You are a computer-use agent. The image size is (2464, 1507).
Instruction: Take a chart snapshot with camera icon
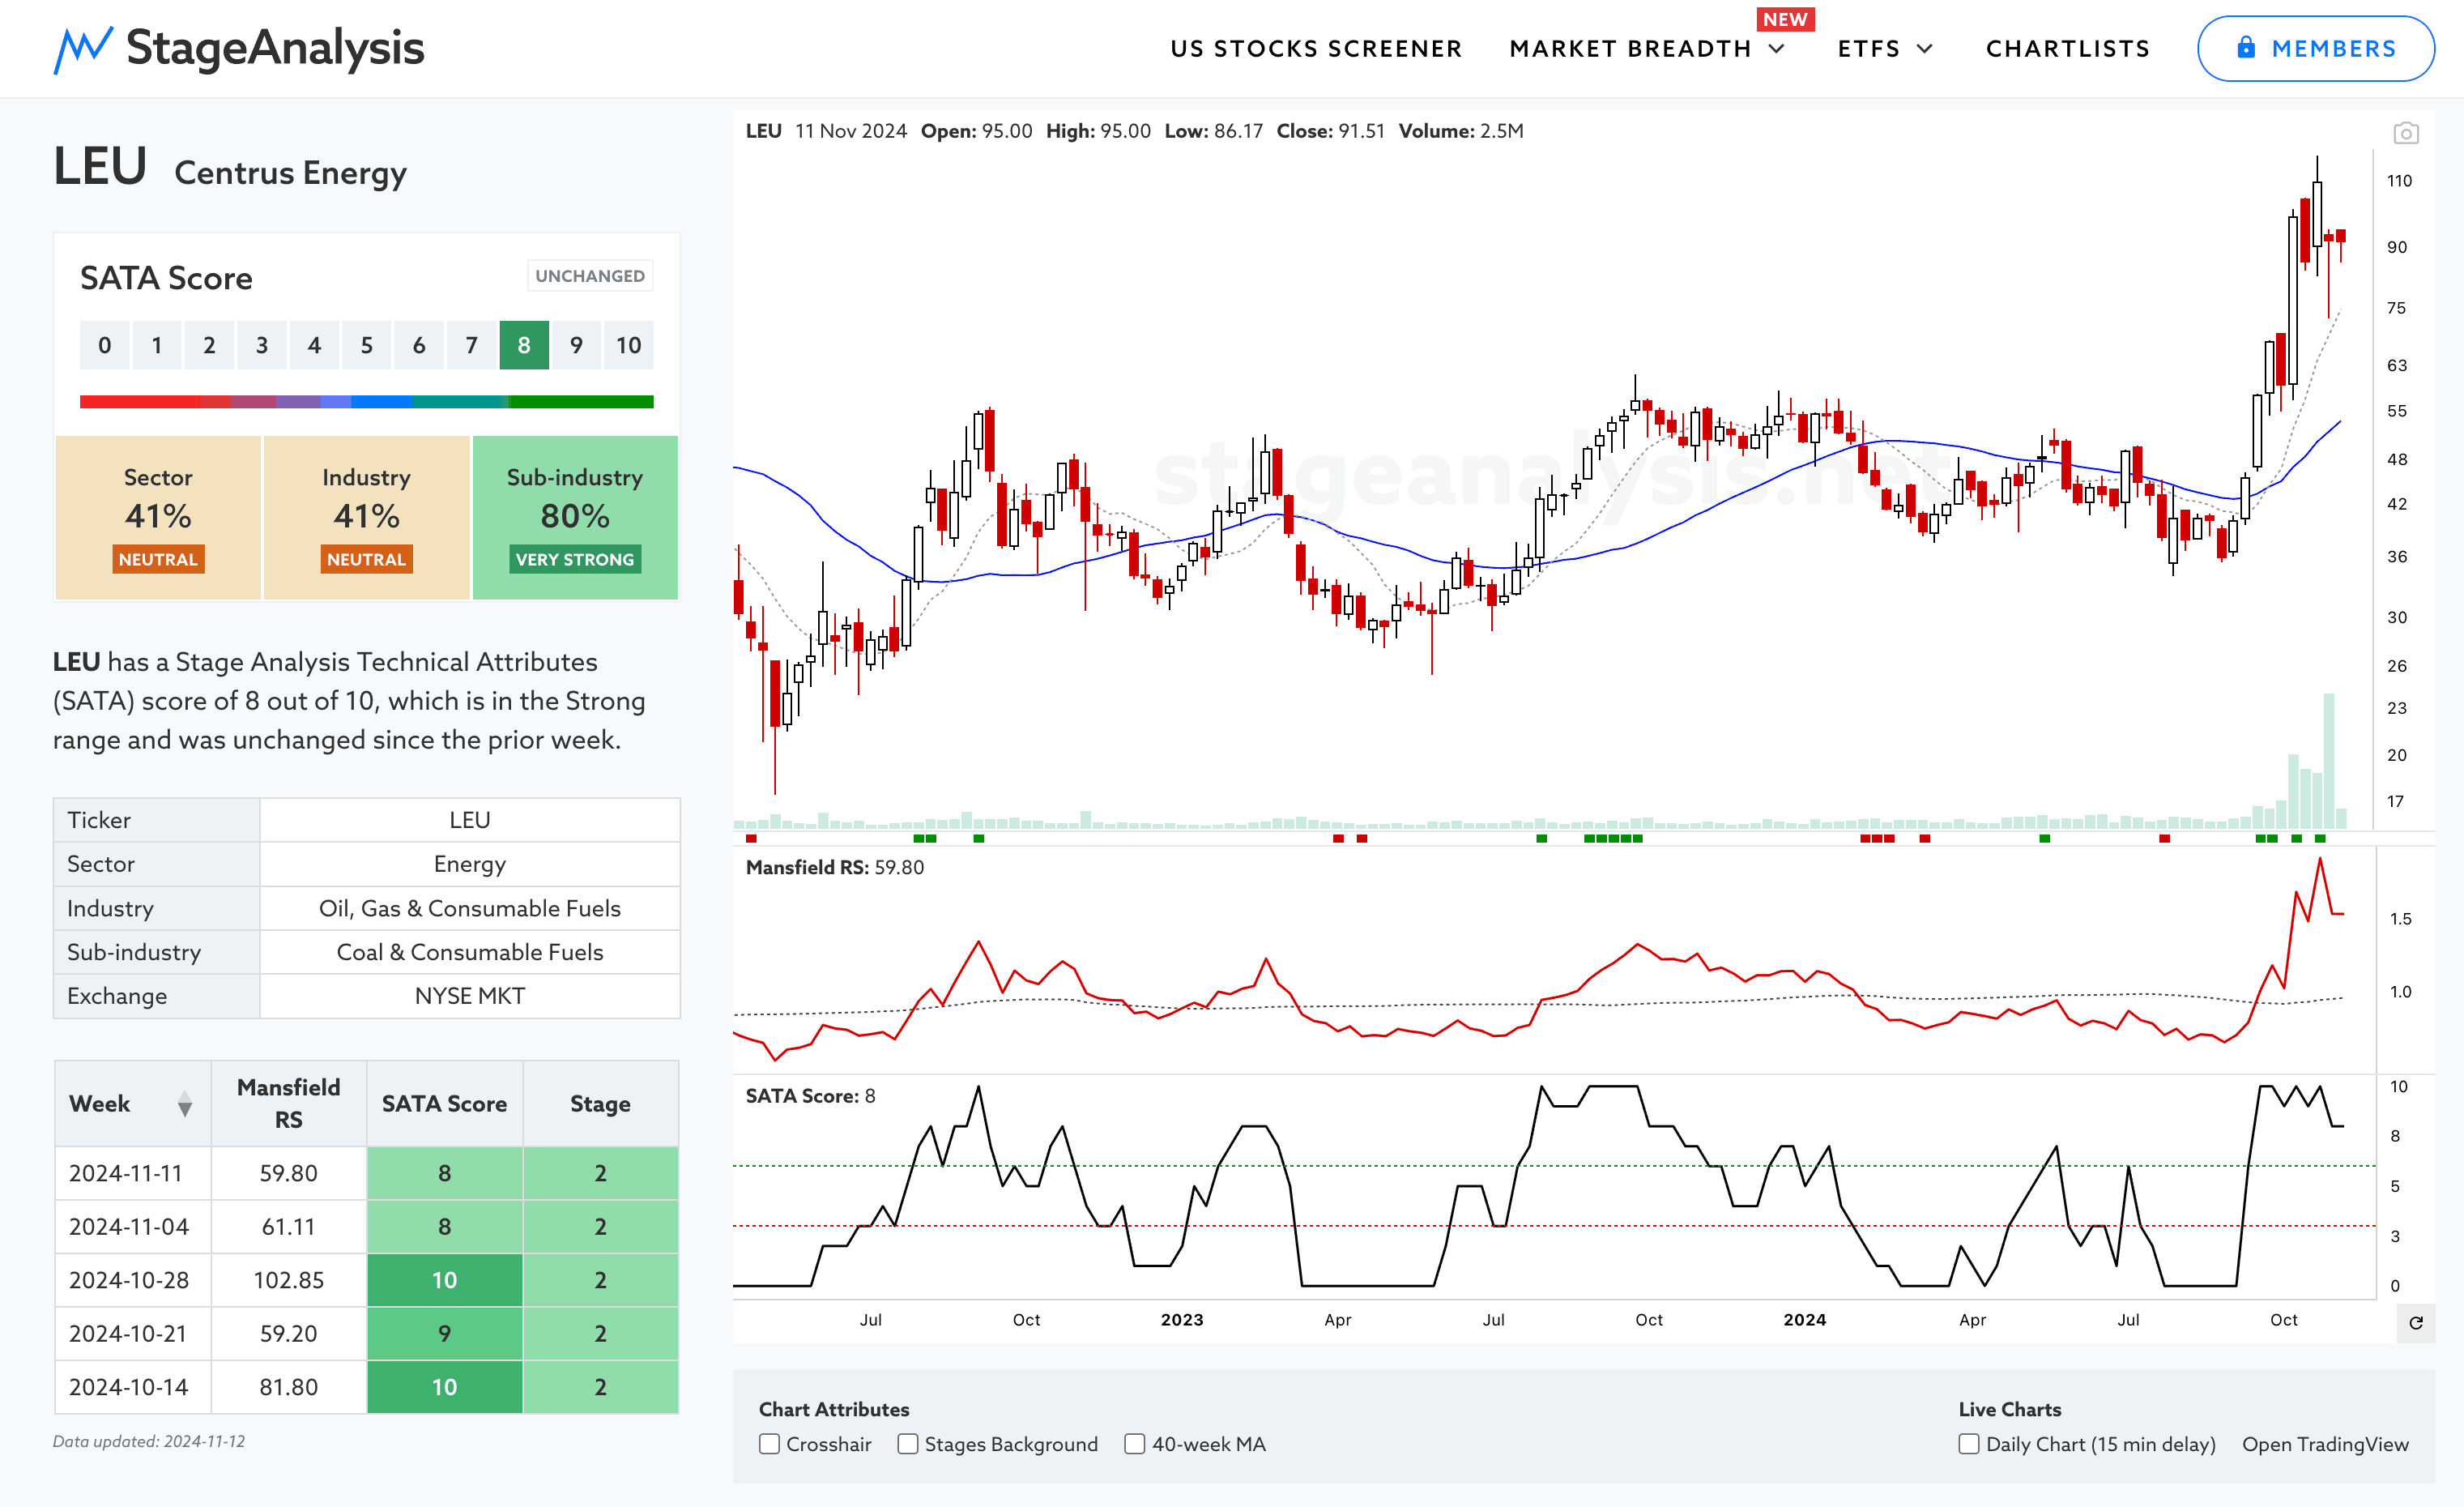point(2405,133)
